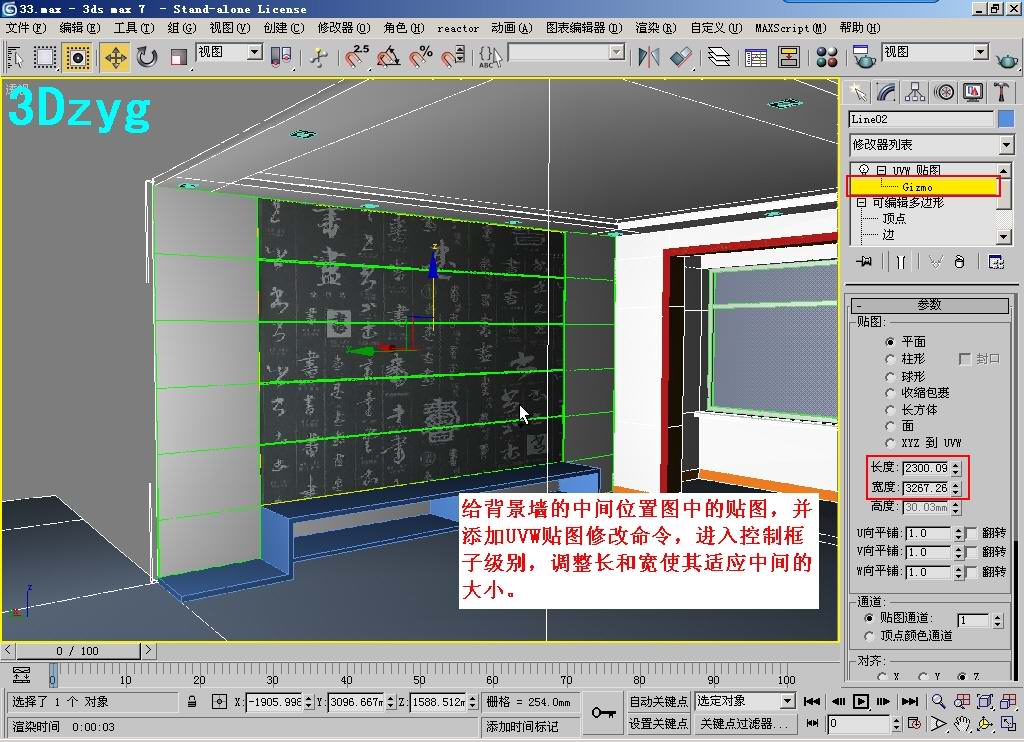Open the Material Editor (colored spheres icon)
This screenshot has height=742, width=1024.
[x=827, y=57]
